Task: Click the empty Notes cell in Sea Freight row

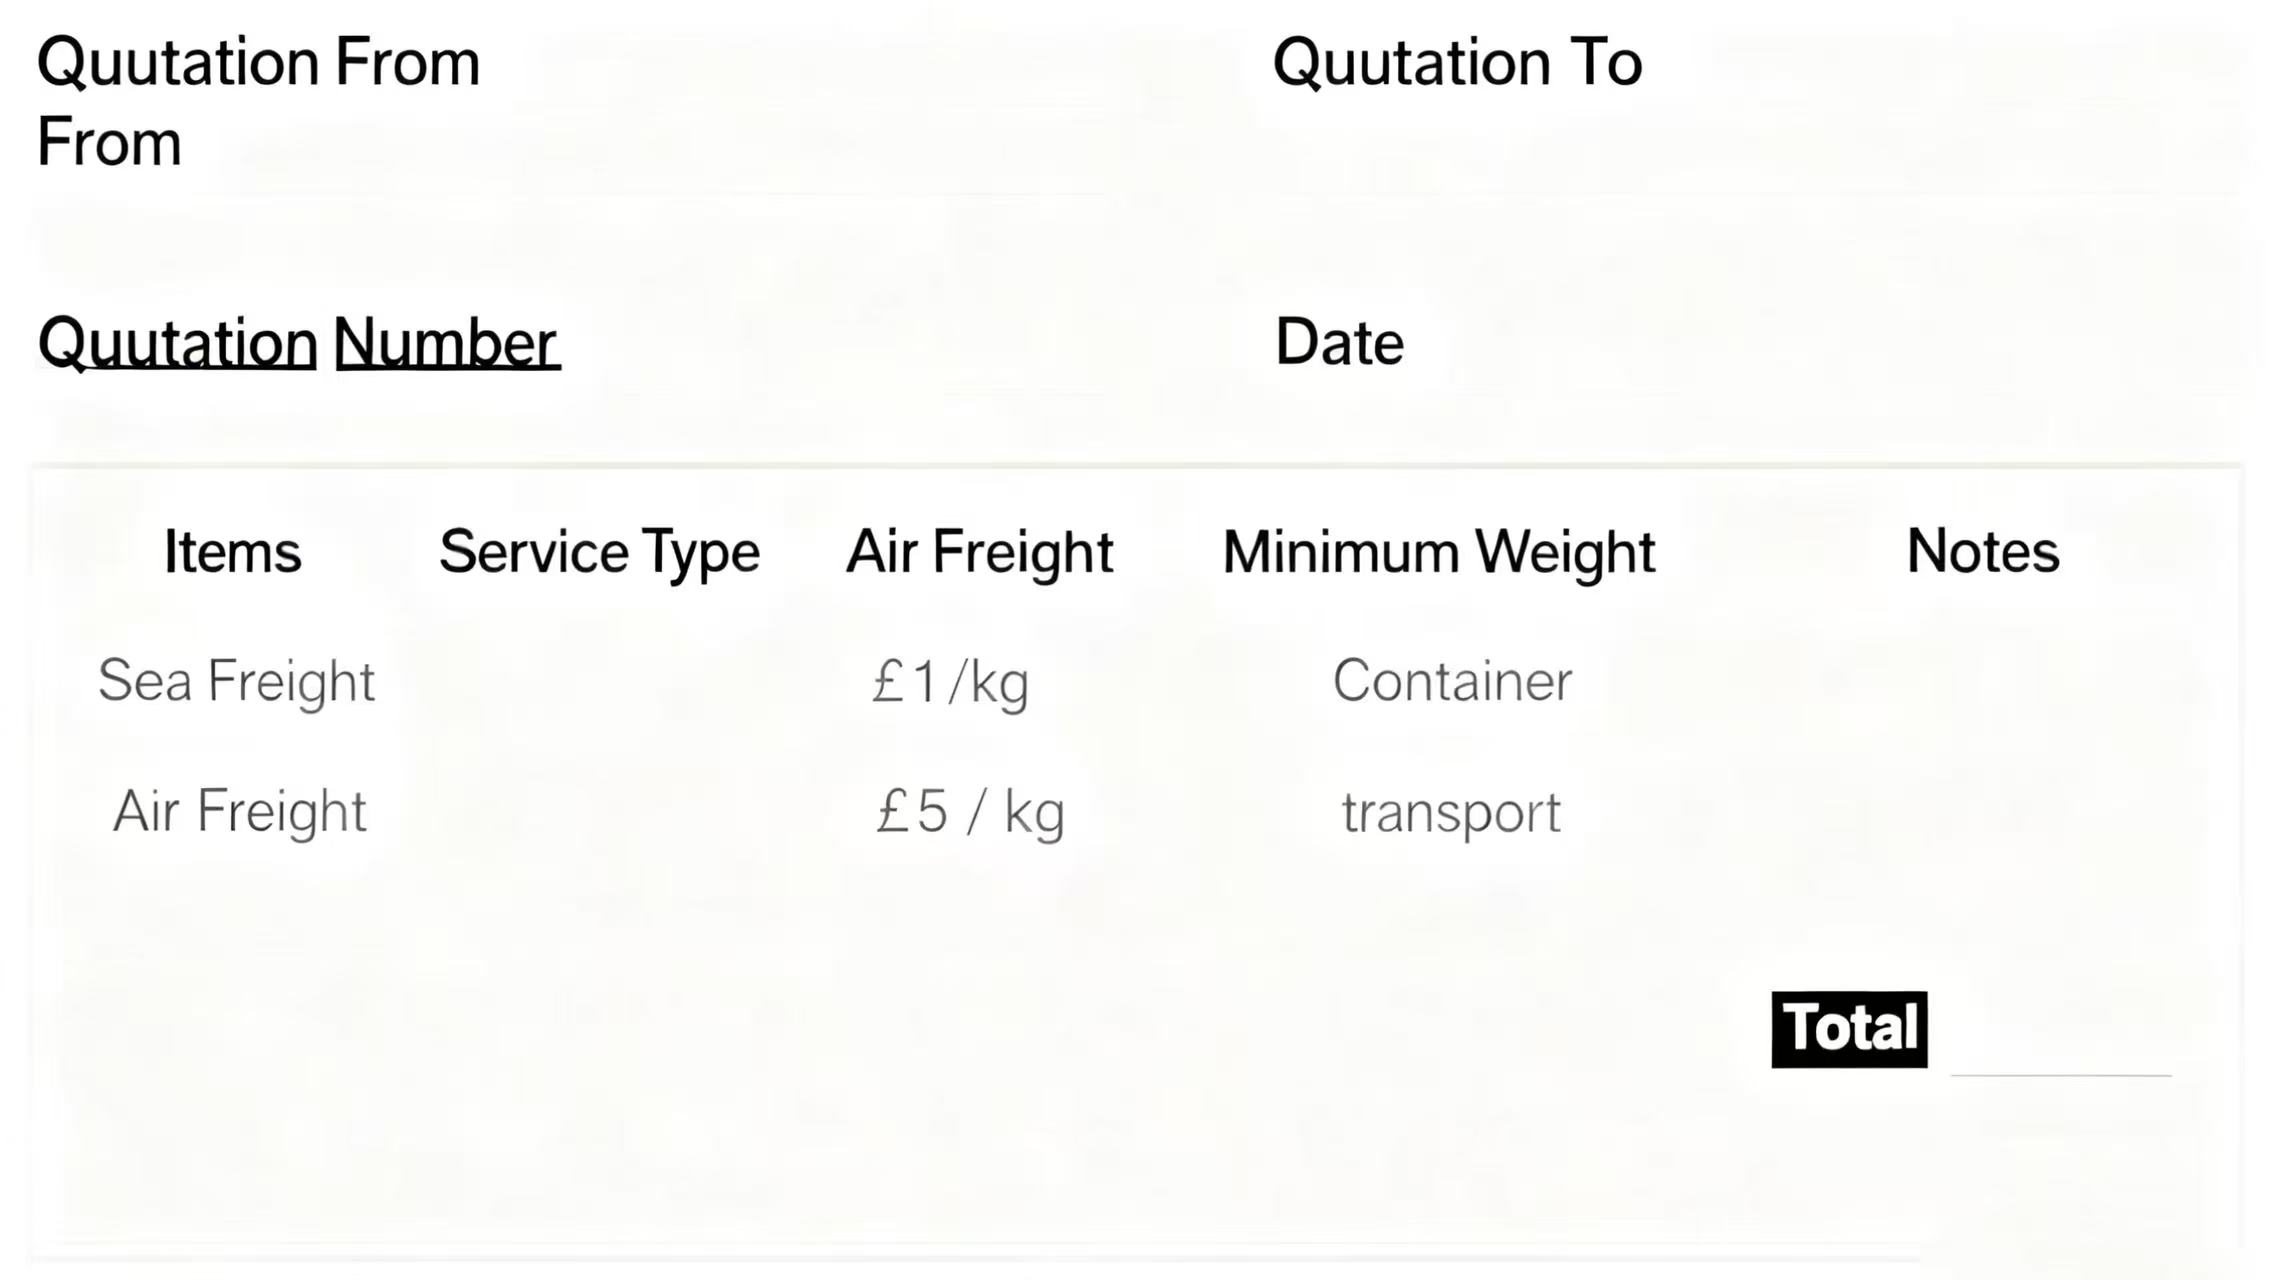Action: pyautogui.click(x=1982, y=681)
